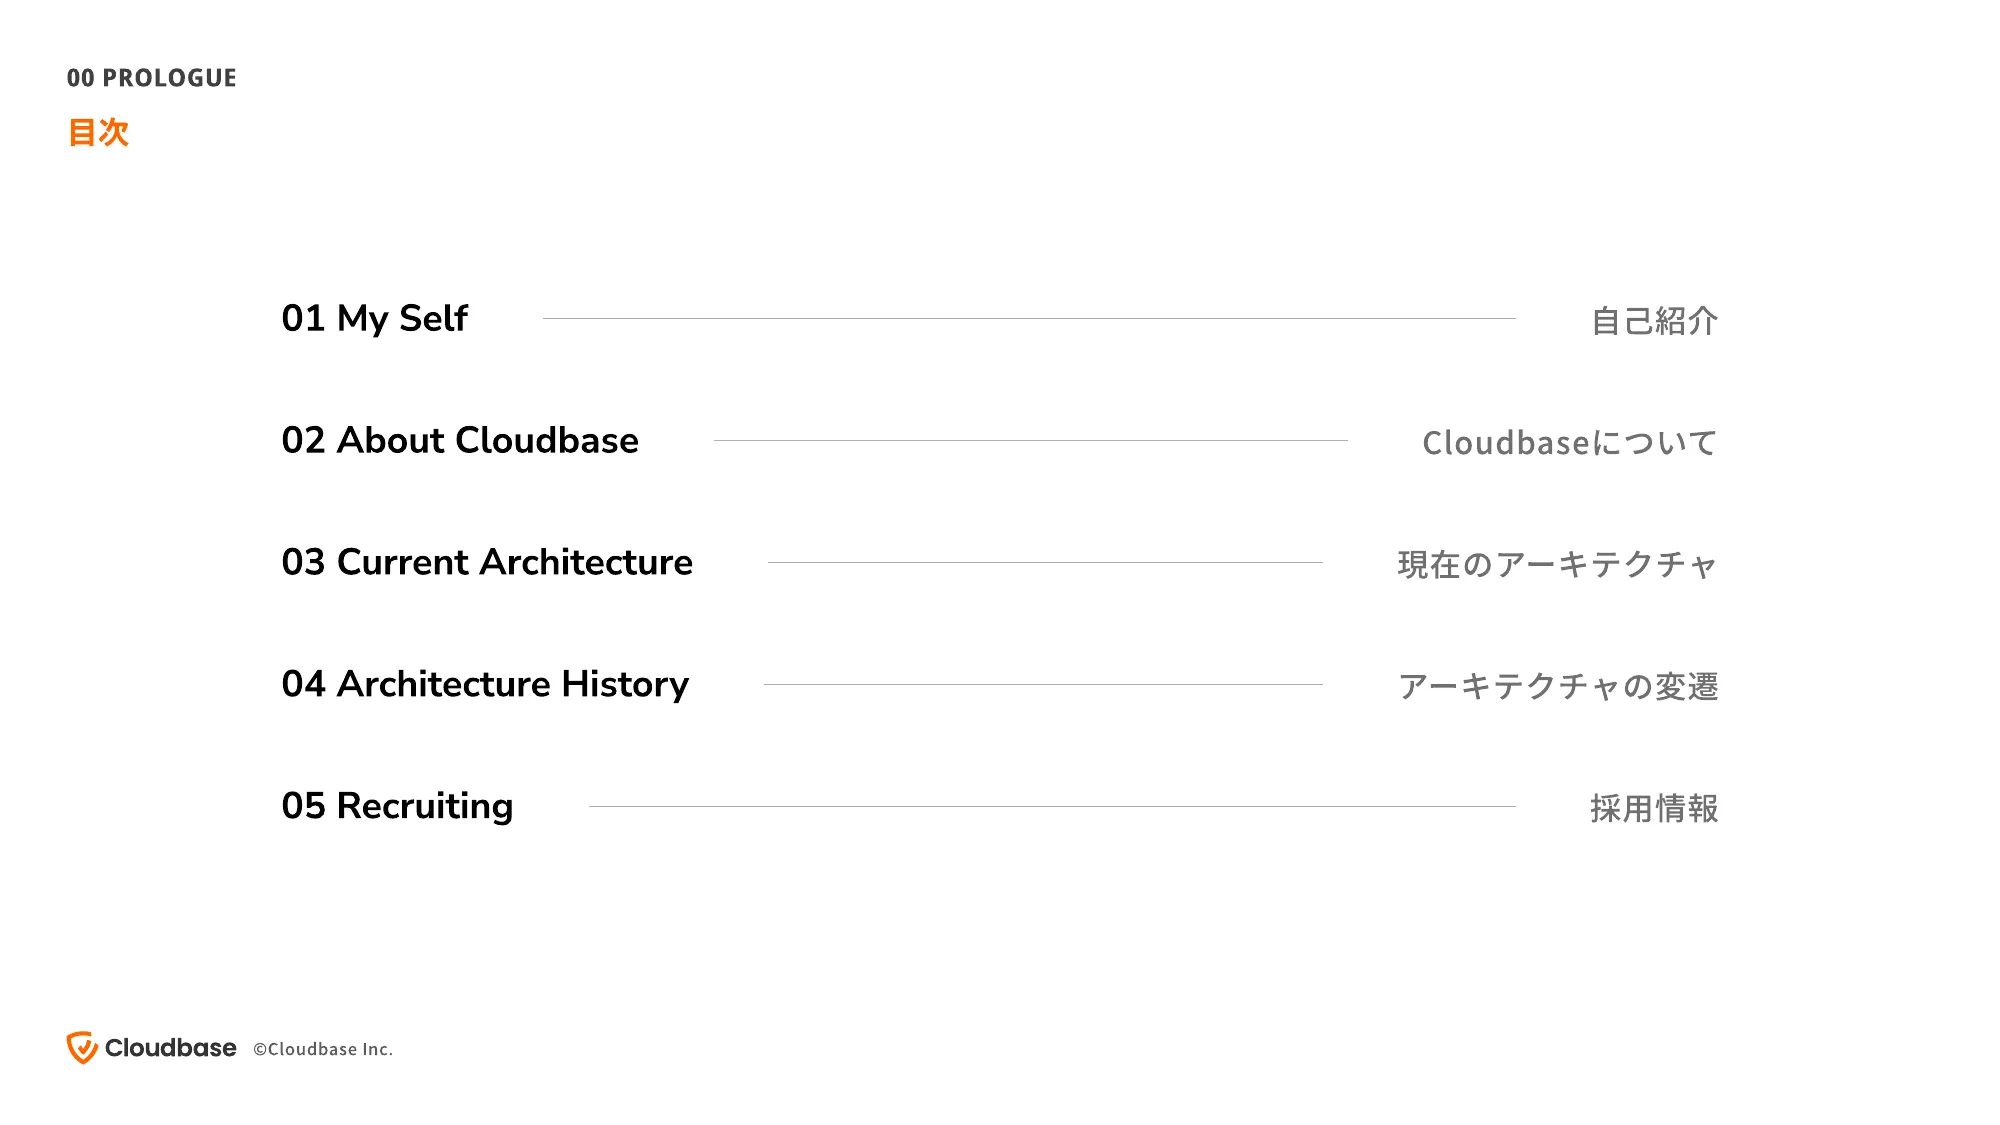Click the line beside Current Architecture
This screenshot has width=2000, height=1125.
coord(1045,562)
